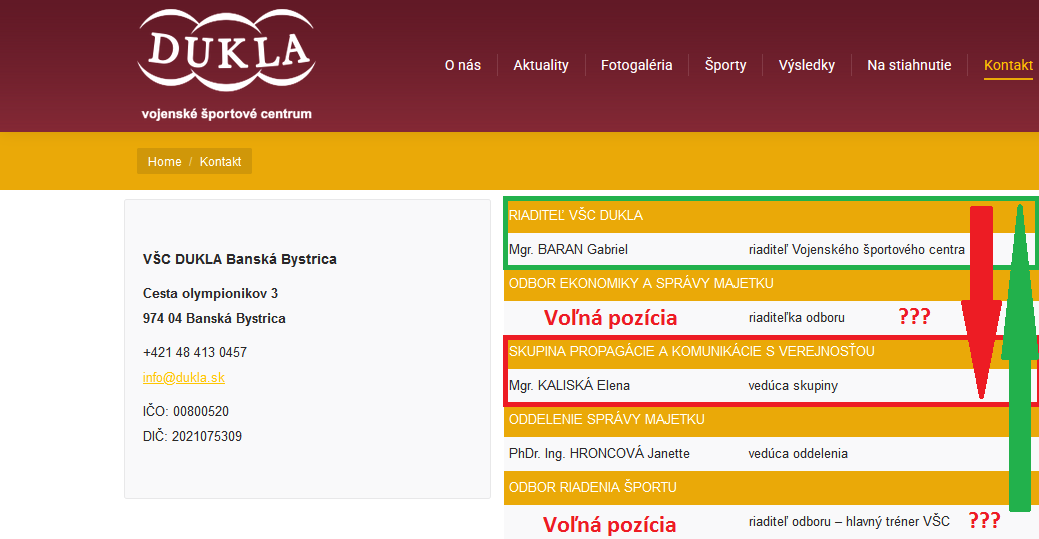Open the Na stiahnutie menu item

909,65
